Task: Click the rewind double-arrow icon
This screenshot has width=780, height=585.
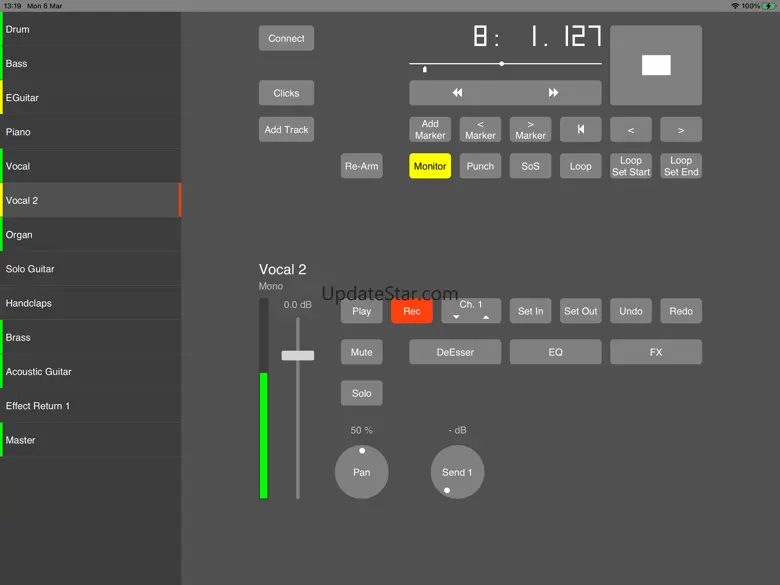Action: point(457,93)
